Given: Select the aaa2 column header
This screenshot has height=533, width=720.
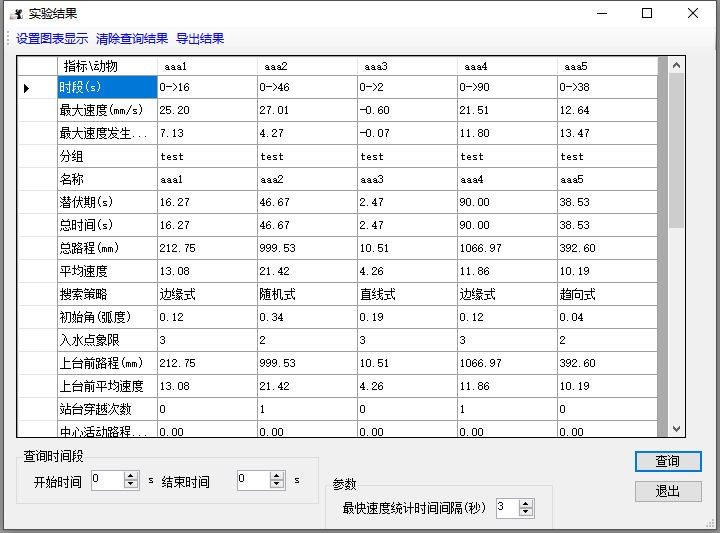Looking at the screenshot, I should tap(307, 67).
